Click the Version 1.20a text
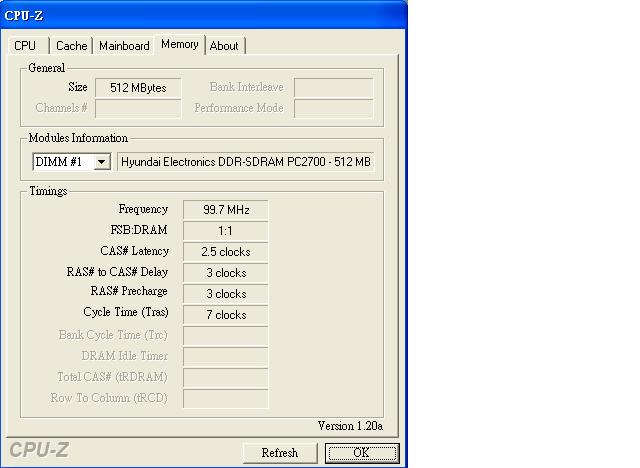 point(350,426)
